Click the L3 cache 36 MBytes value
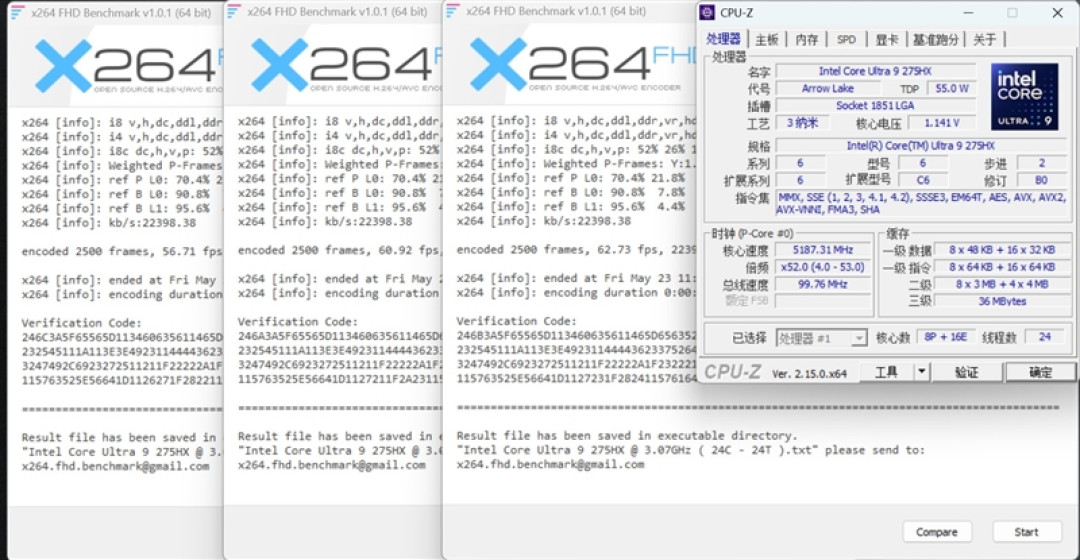 click(x=1001, y=301)
